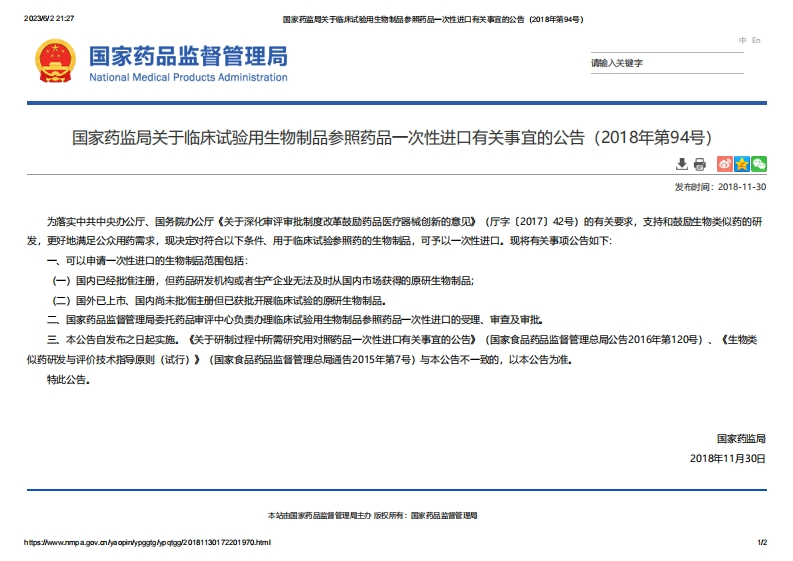The image size is (793, 561).
Task: Click the 2018年第94号 announcement headline
Action: pos(396,137)
